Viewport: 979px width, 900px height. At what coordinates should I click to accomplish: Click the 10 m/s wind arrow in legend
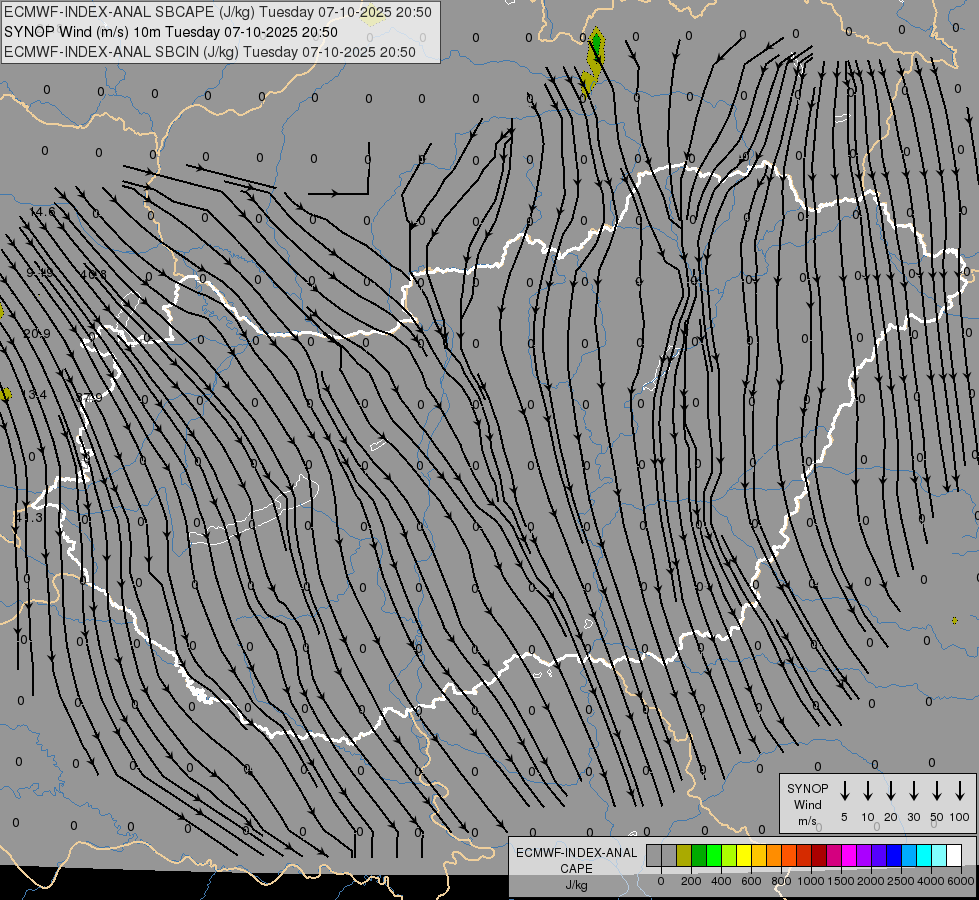tap(868, 791)
